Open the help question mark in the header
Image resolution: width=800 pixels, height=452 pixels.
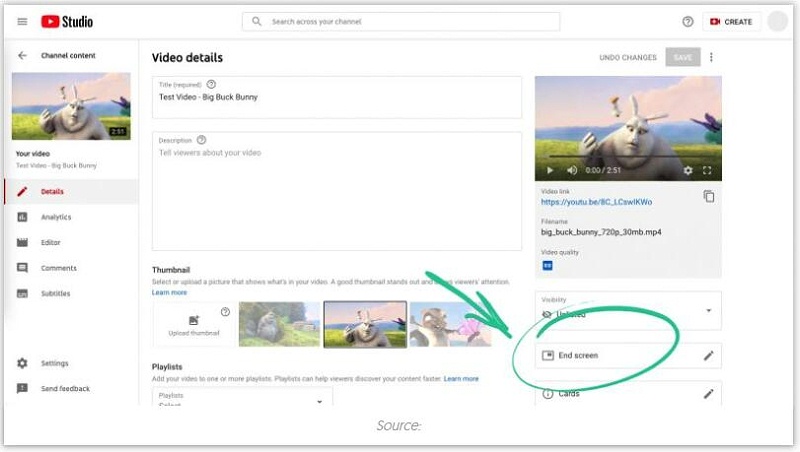[x=687, y=21]
